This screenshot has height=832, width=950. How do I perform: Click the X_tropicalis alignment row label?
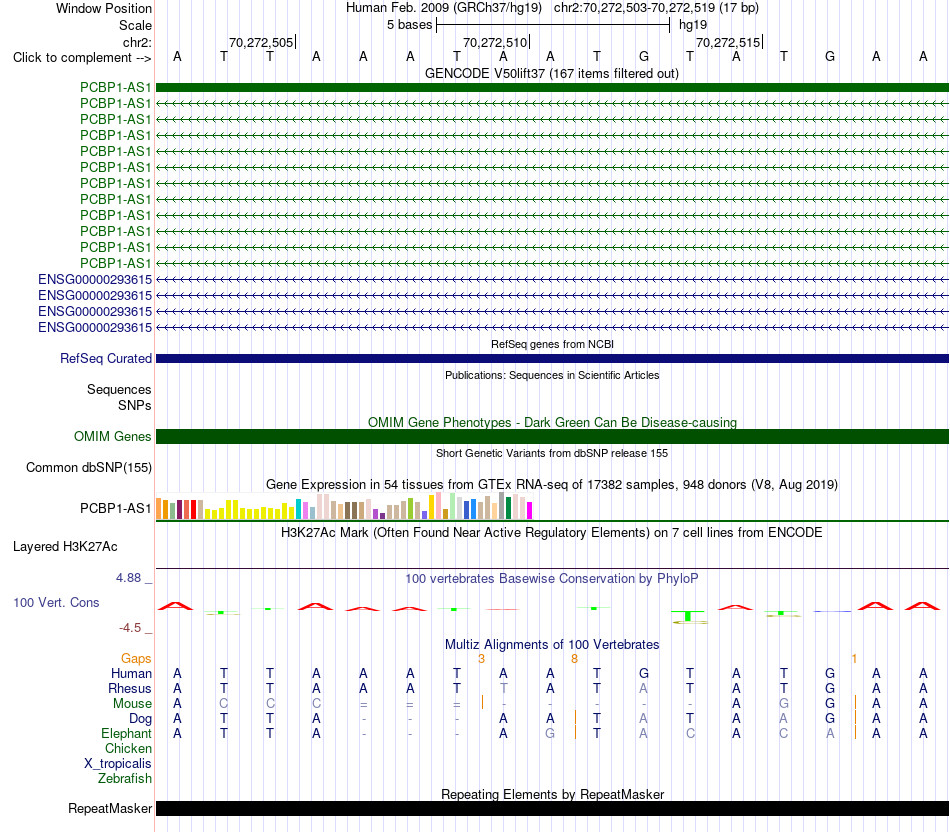[118, 764]
